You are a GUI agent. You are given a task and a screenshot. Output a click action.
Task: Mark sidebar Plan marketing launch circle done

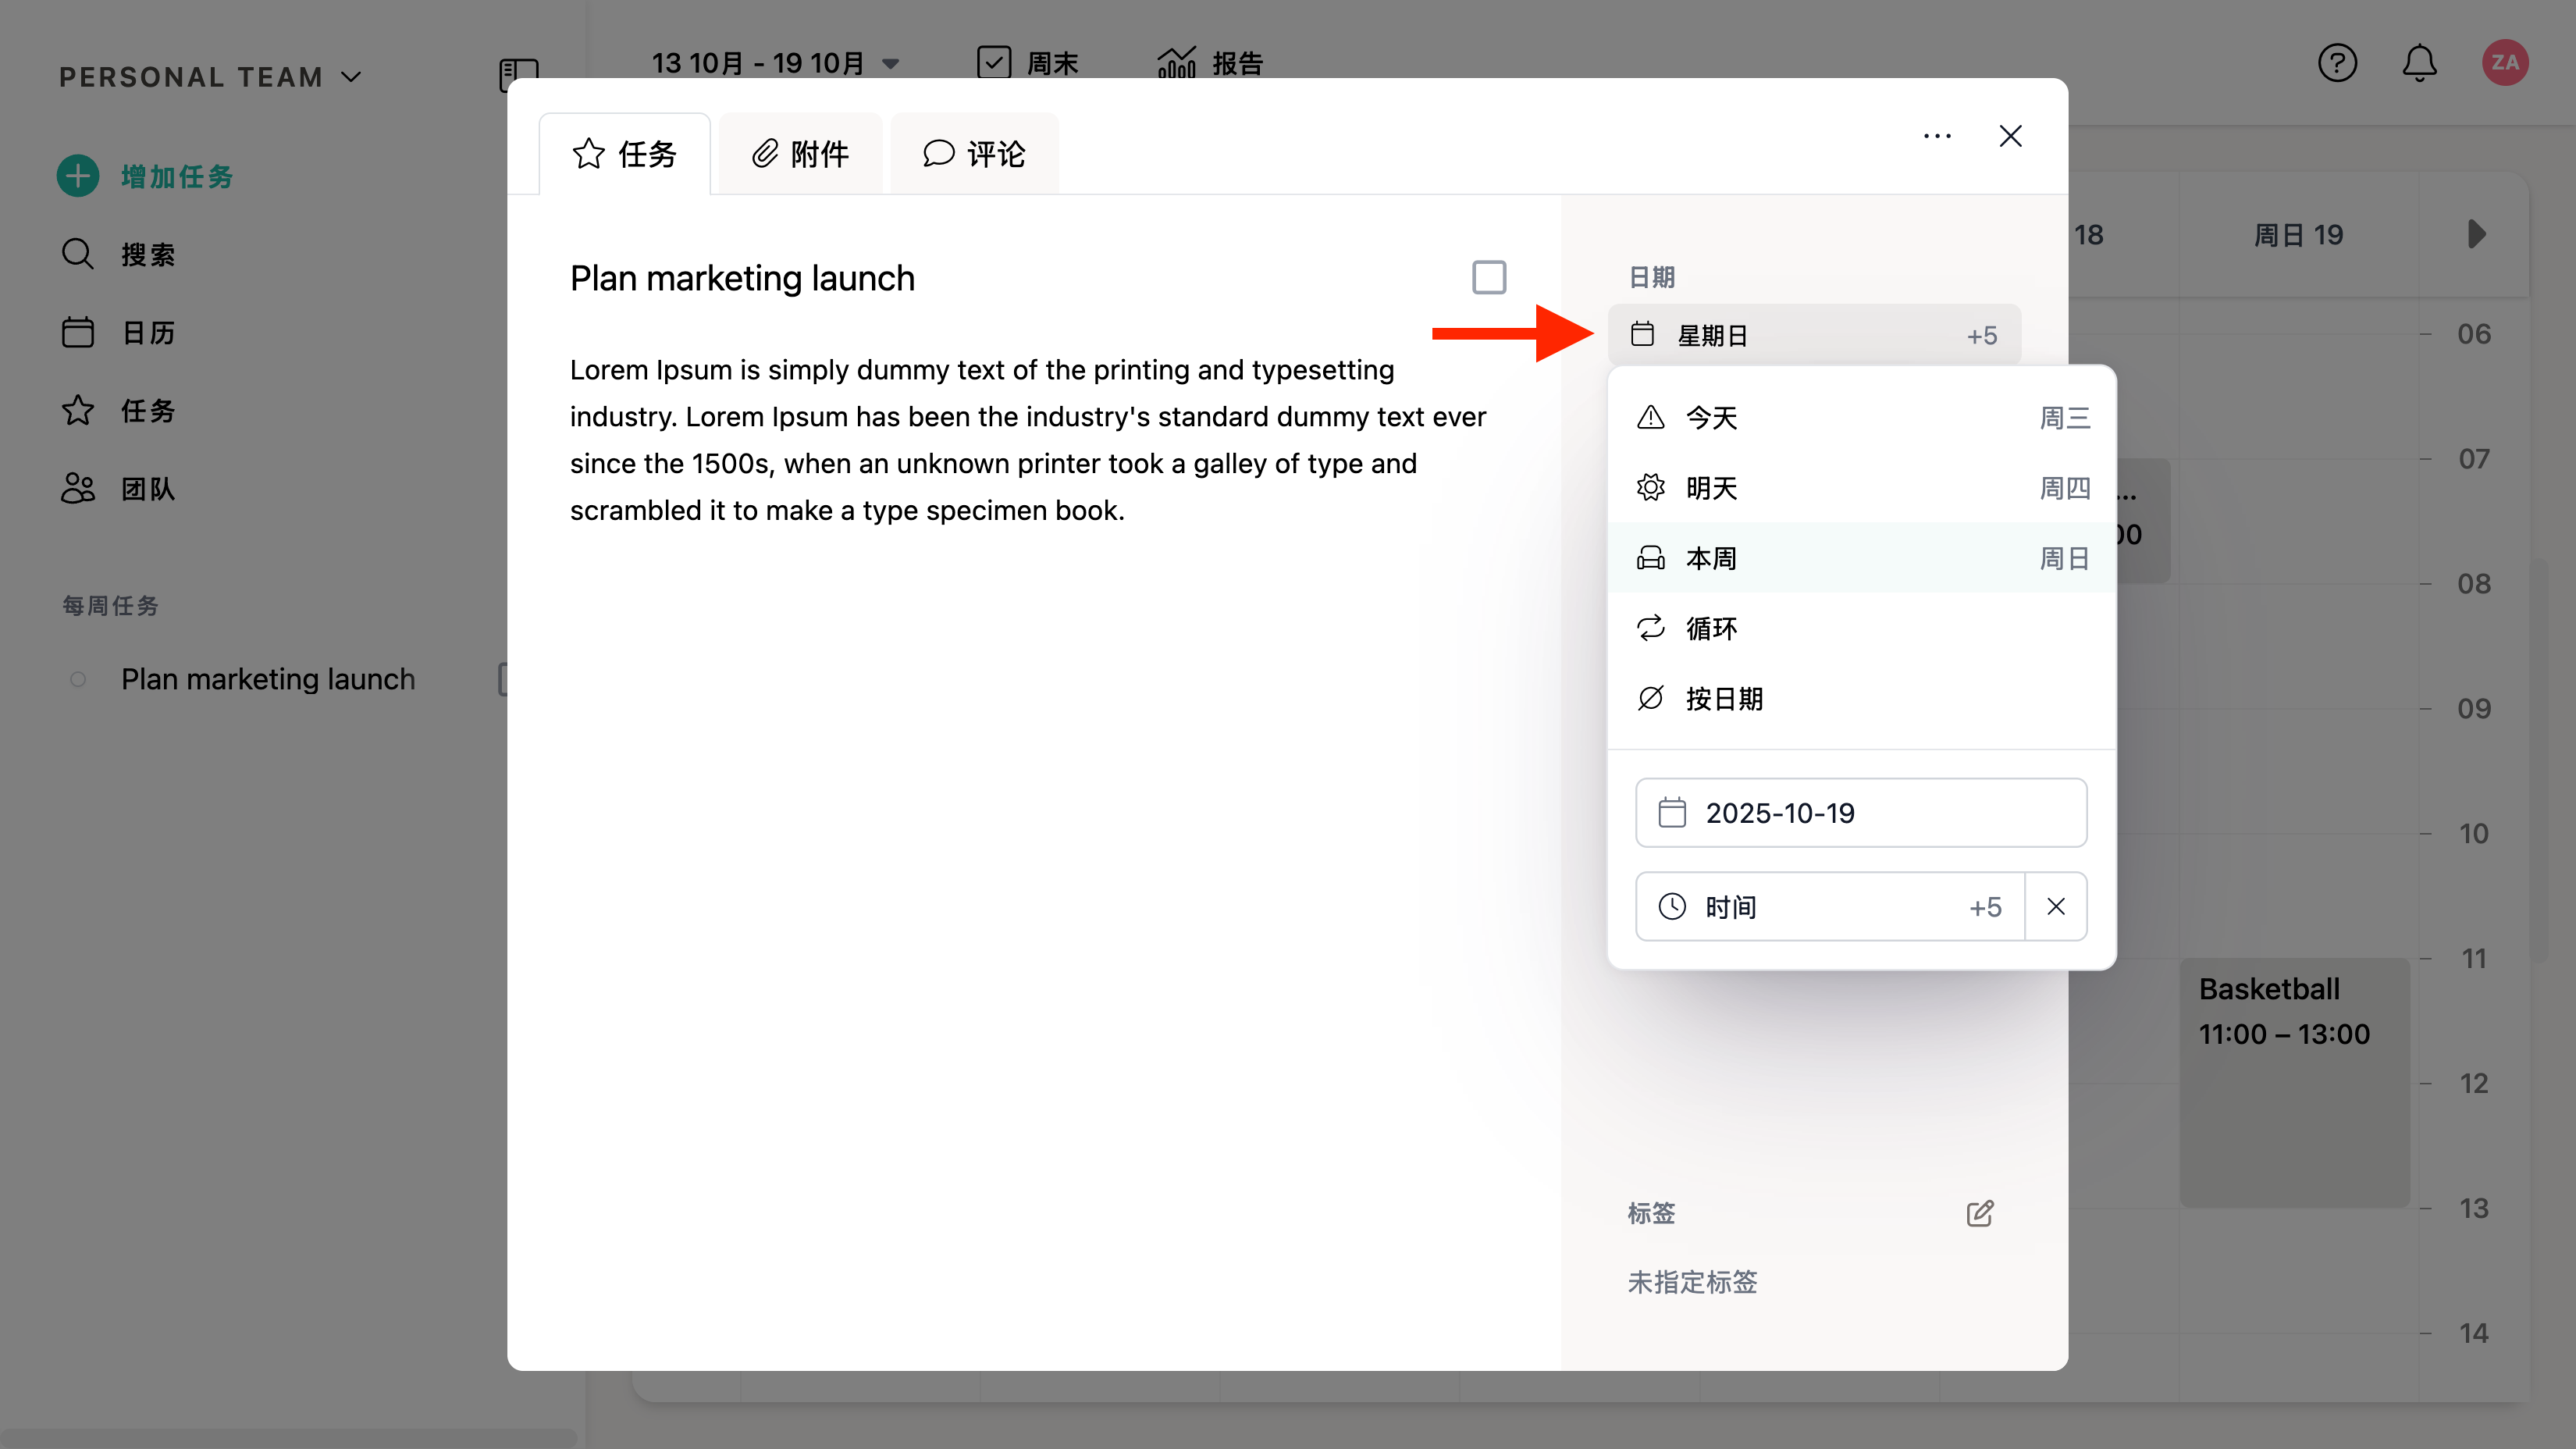[78, 679]
